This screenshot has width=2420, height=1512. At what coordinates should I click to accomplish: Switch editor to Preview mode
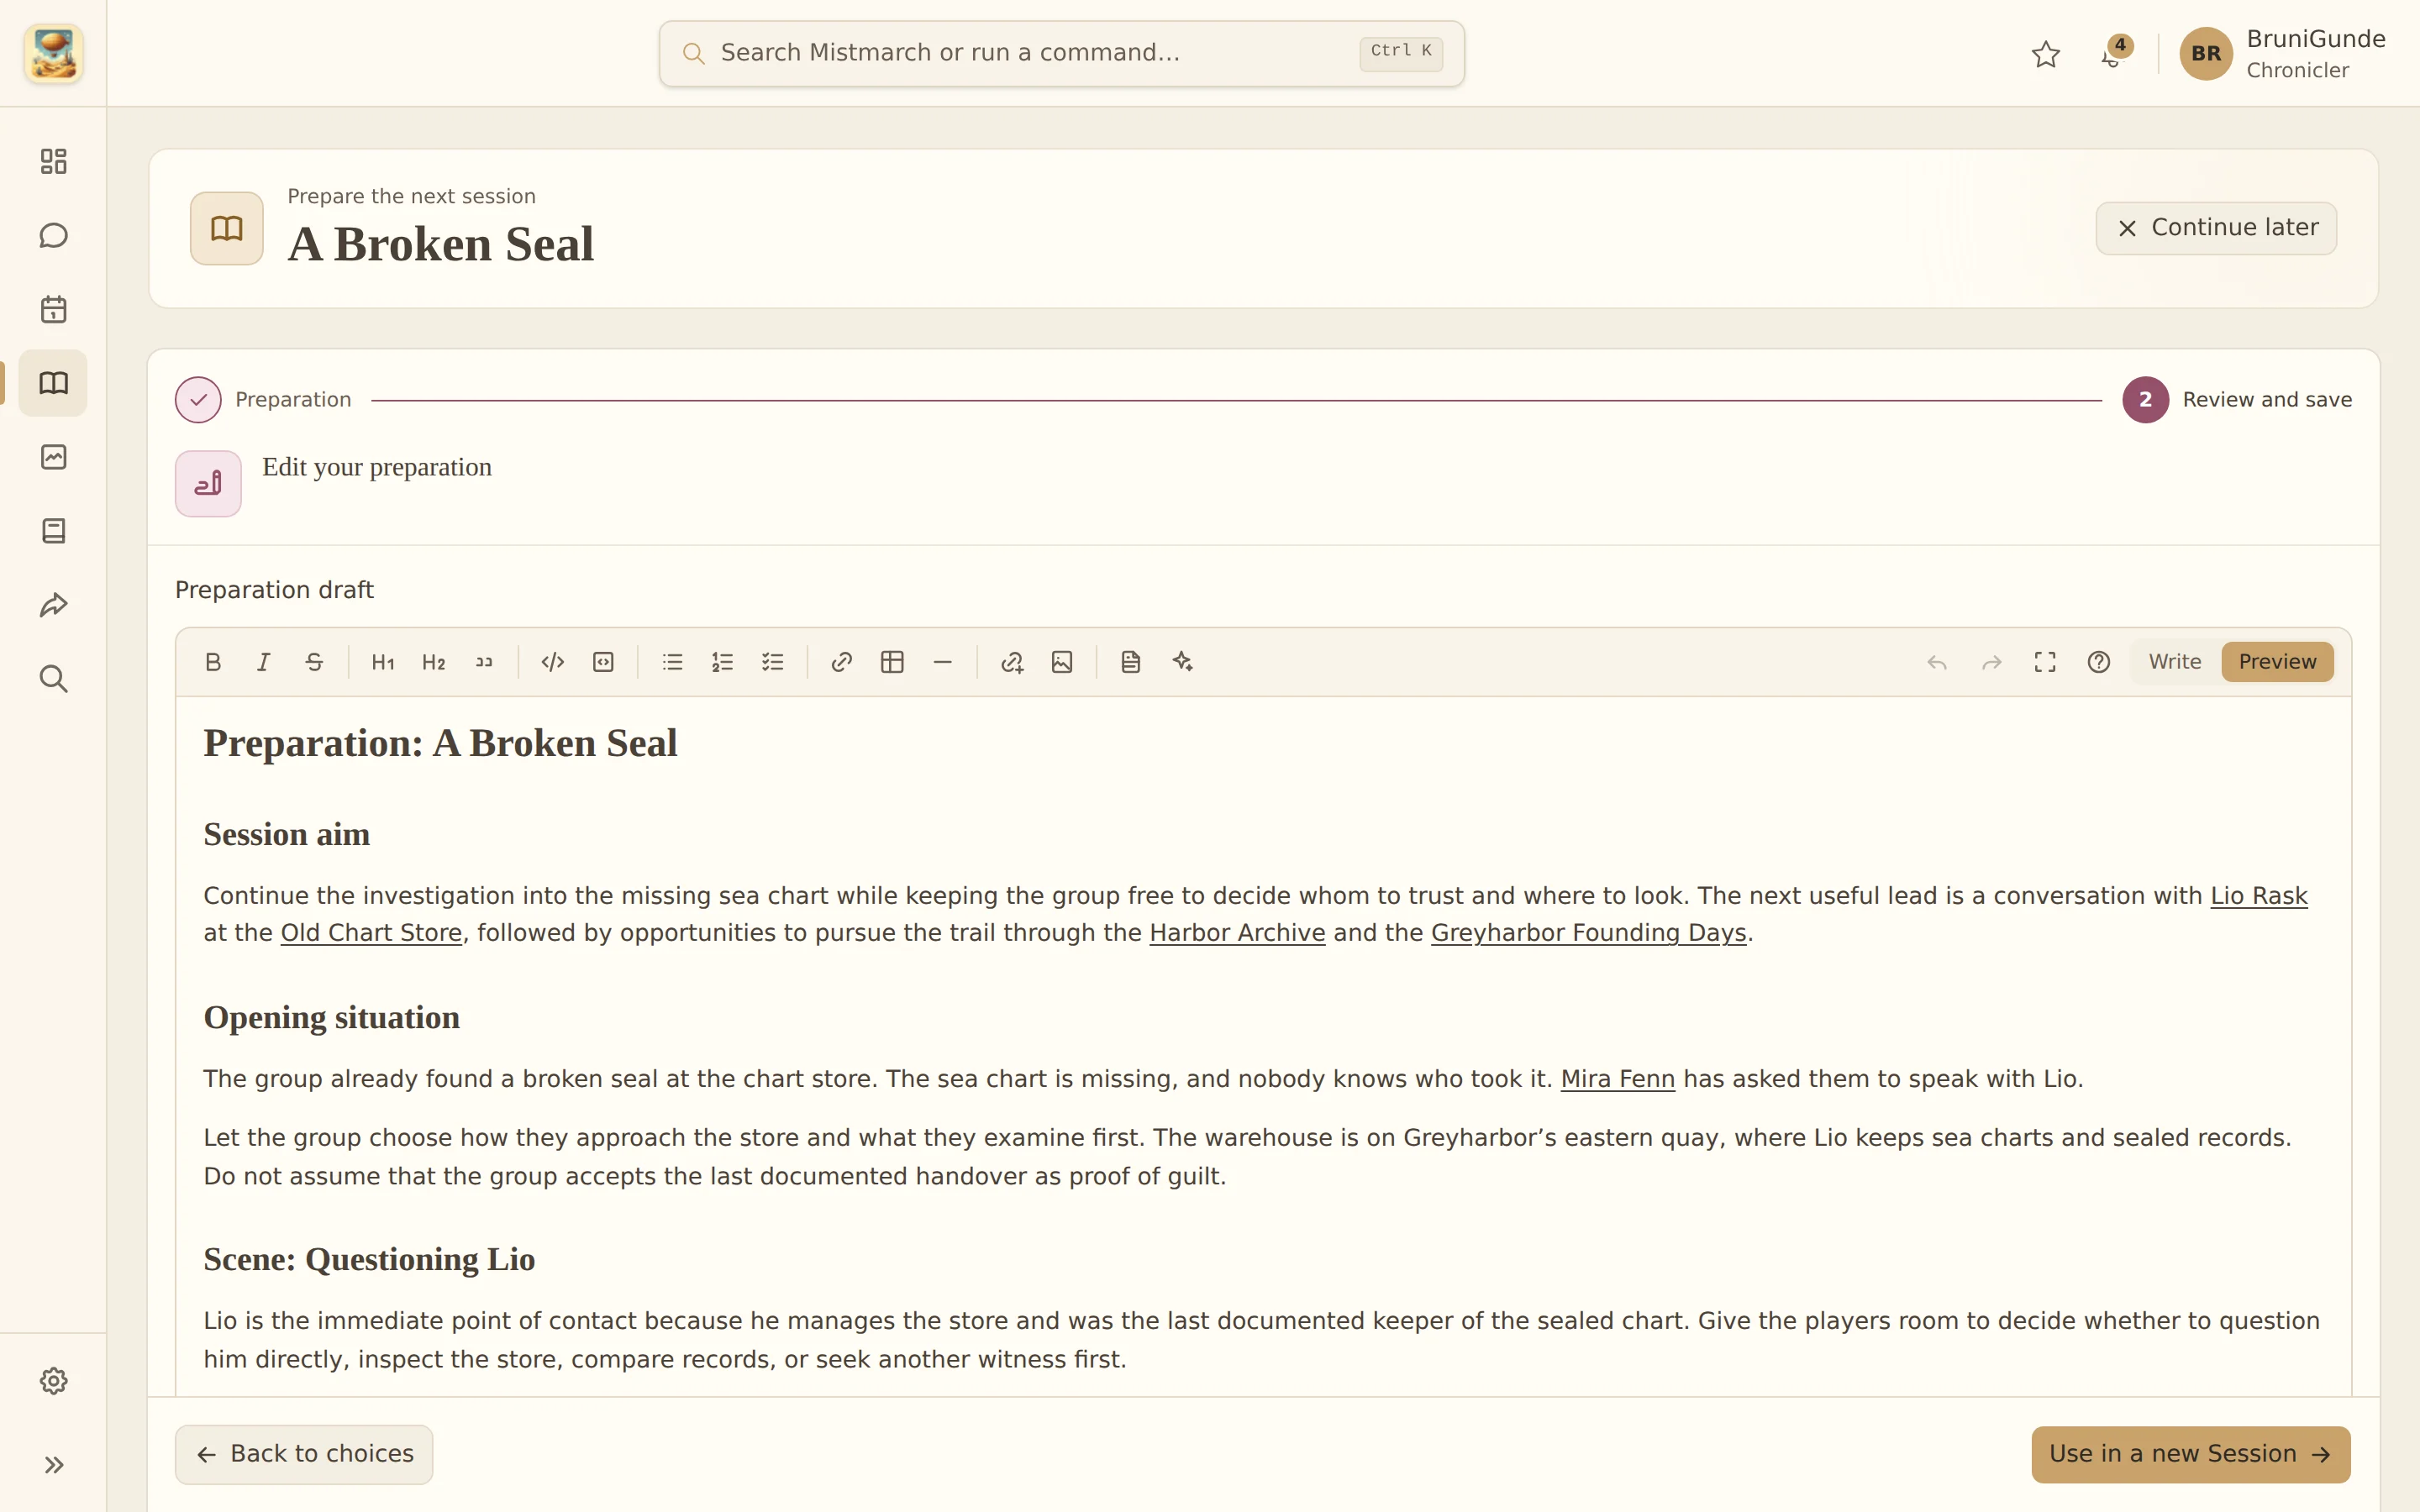coord(2277,662)
